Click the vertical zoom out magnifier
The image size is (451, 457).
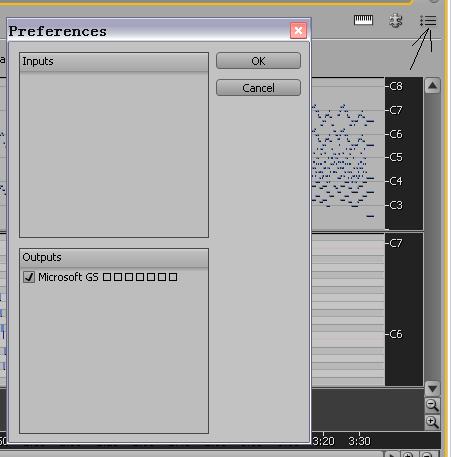click(432, 405)
